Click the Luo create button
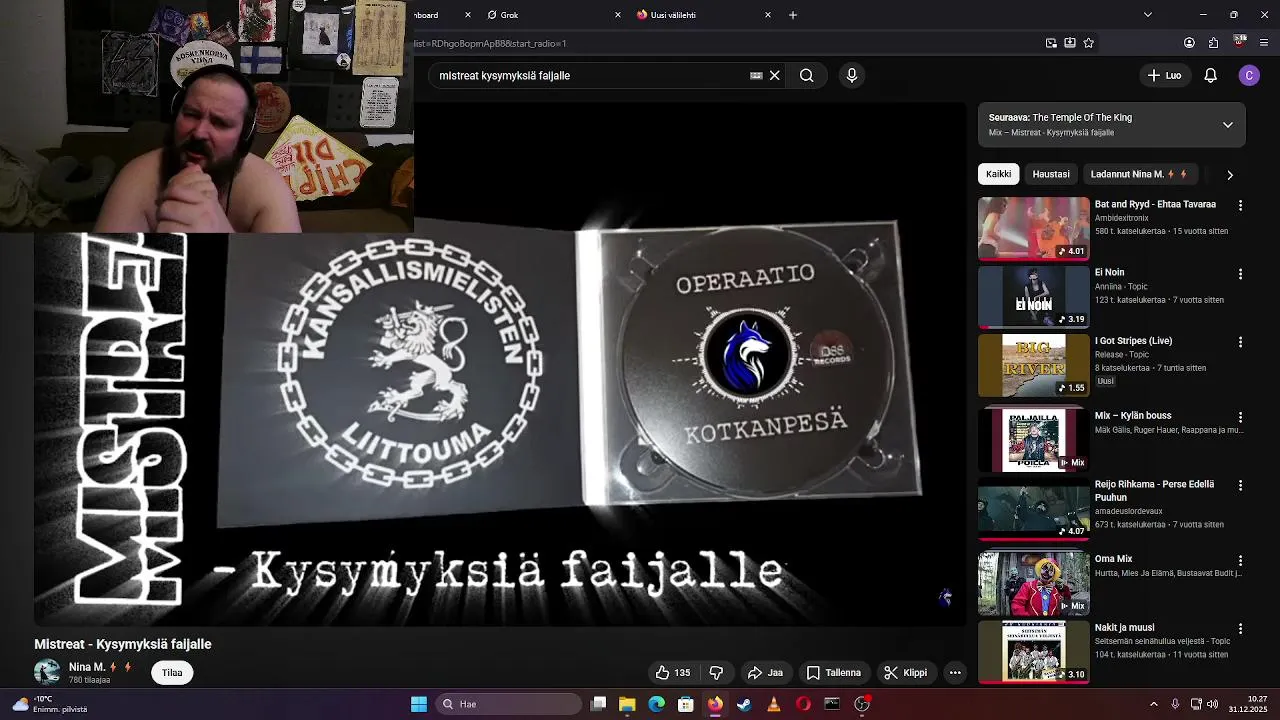This screenshot has width=1280, height=720. 1165,75
